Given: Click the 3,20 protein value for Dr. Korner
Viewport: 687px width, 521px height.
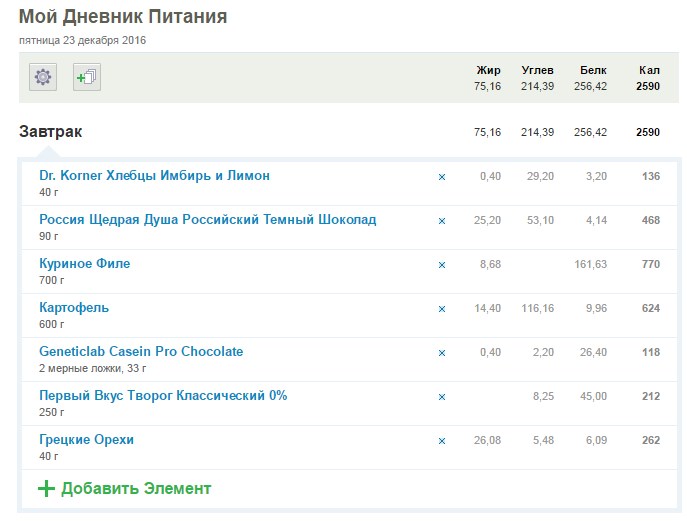Looking at the screenshot, I should point(596,176).
